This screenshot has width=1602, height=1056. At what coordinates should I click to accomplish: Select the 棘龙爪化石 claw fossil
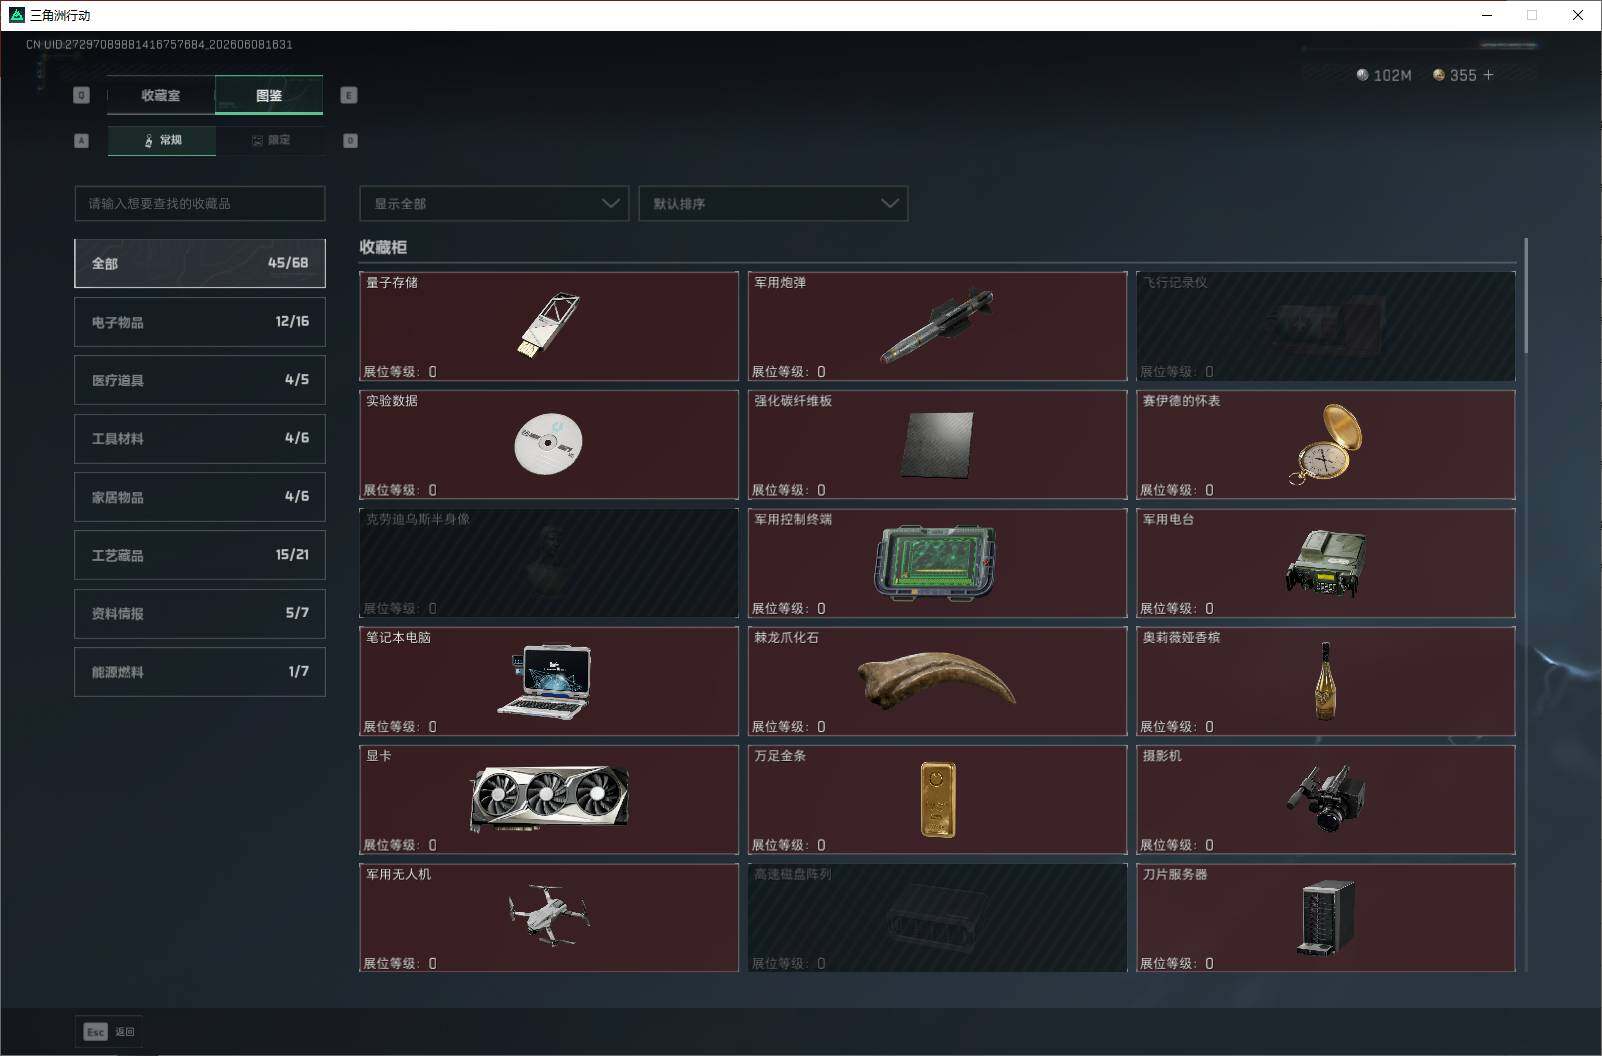pos(937,681)
